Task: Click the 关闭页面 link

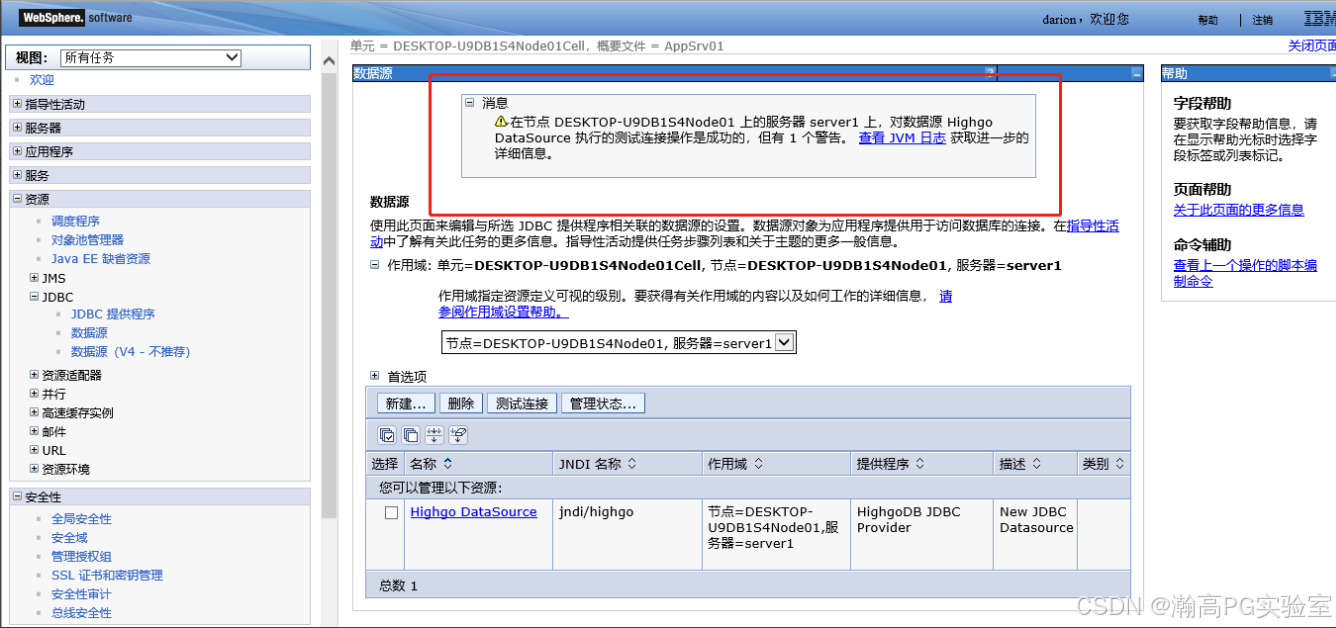Action: (1311, 46)
